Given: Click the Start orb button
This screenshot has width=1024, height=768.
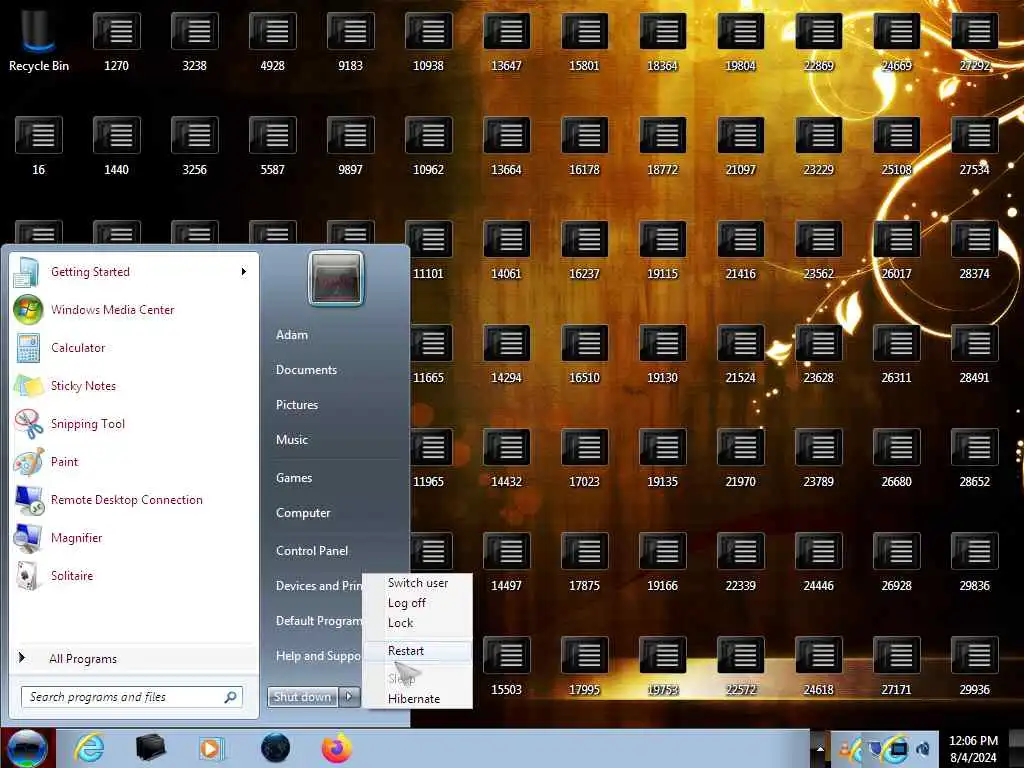Looking at the screenshot, I should point(27,748).
